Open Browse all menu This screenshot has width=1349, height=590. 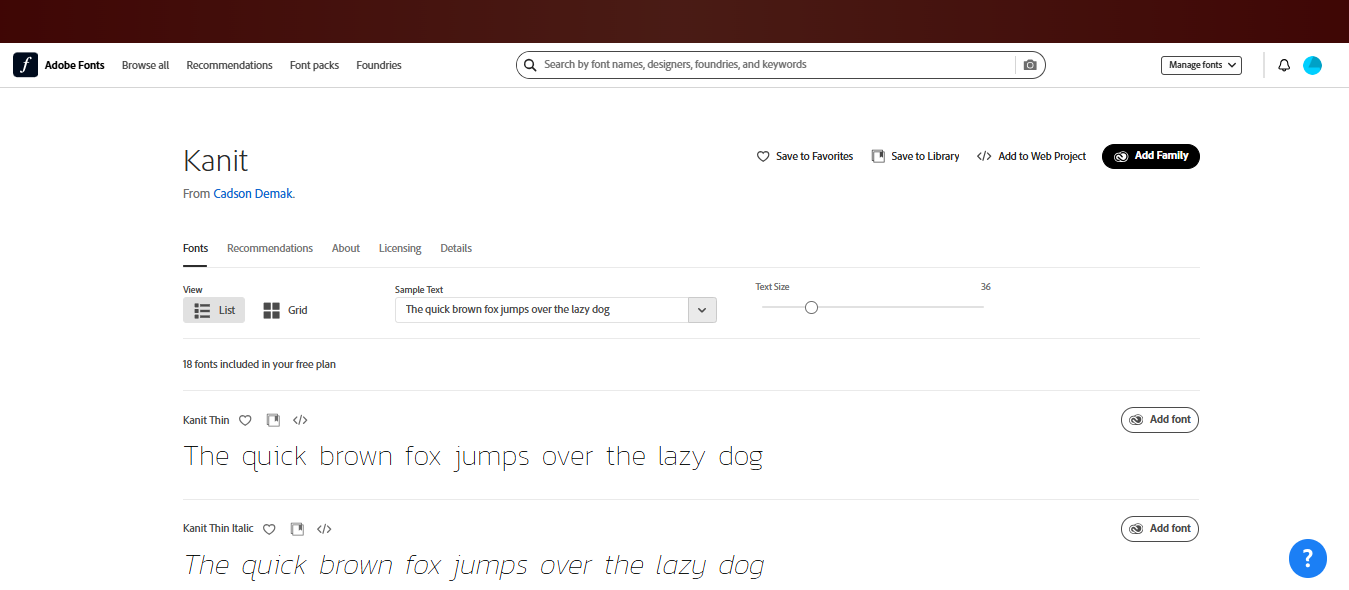pos(145,65)
